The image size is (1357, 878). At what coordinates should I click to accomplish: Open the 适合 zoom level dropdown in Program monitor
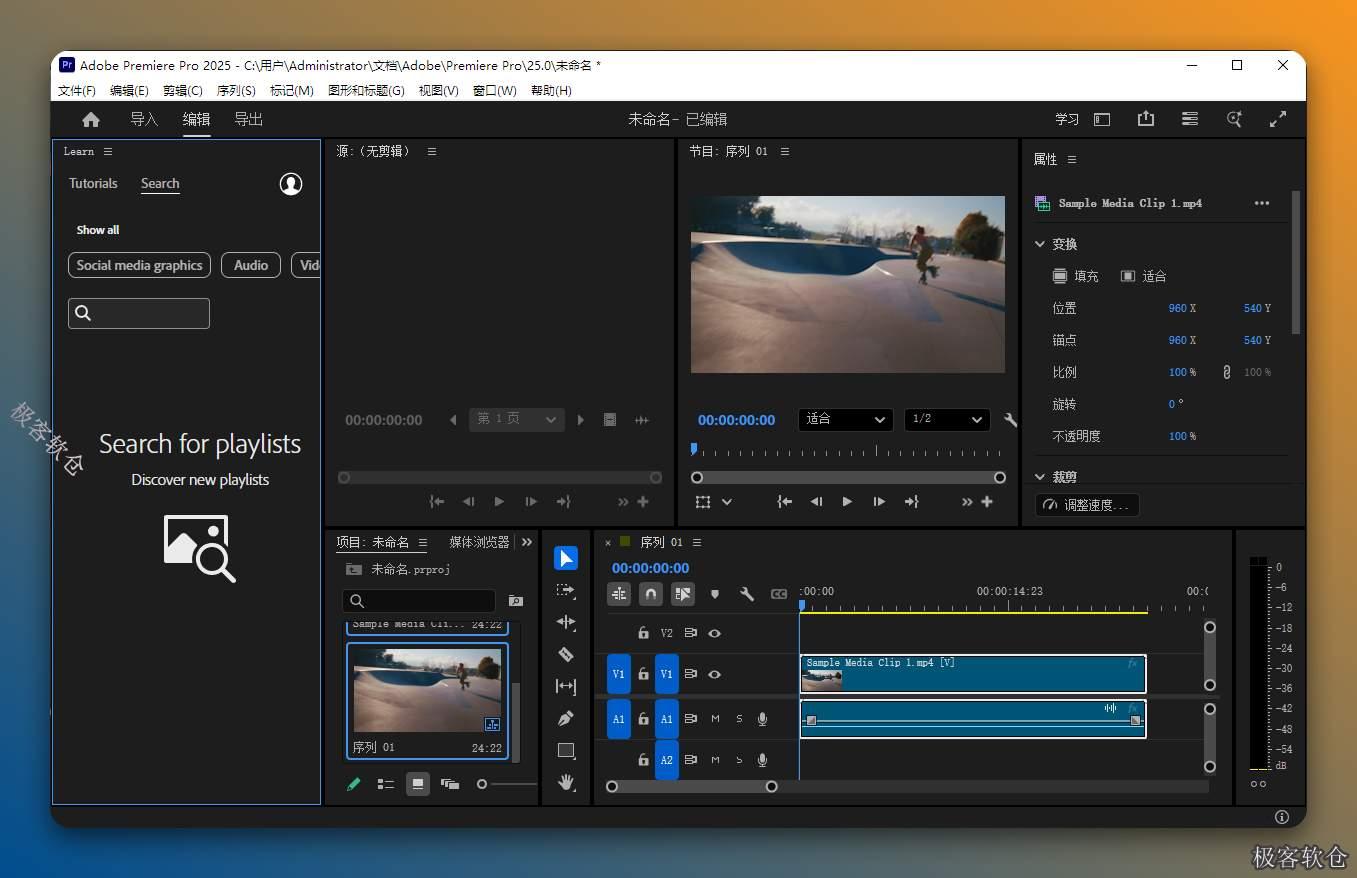(x=845, y=419)
